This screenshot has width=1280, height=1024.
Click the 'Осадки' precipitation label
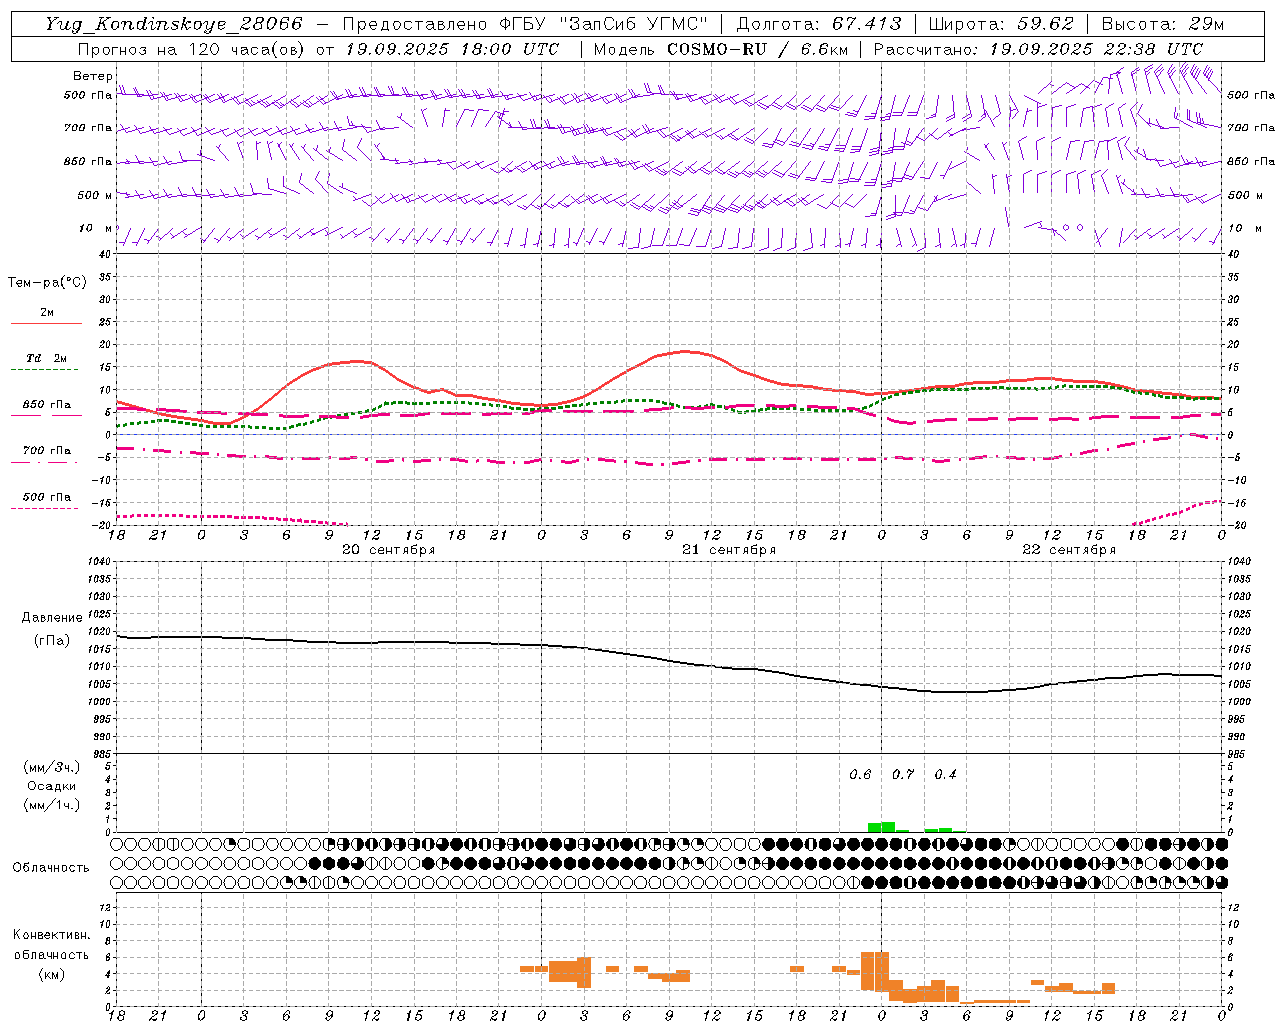[x=52, y=786]
